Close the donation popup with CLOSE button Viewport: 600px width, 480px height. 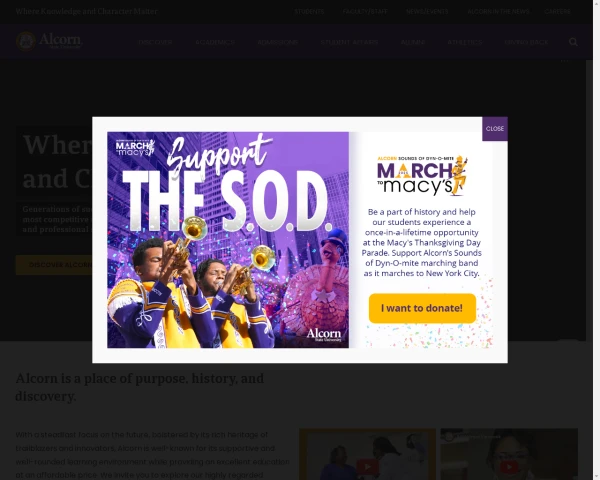click(495, 129)
